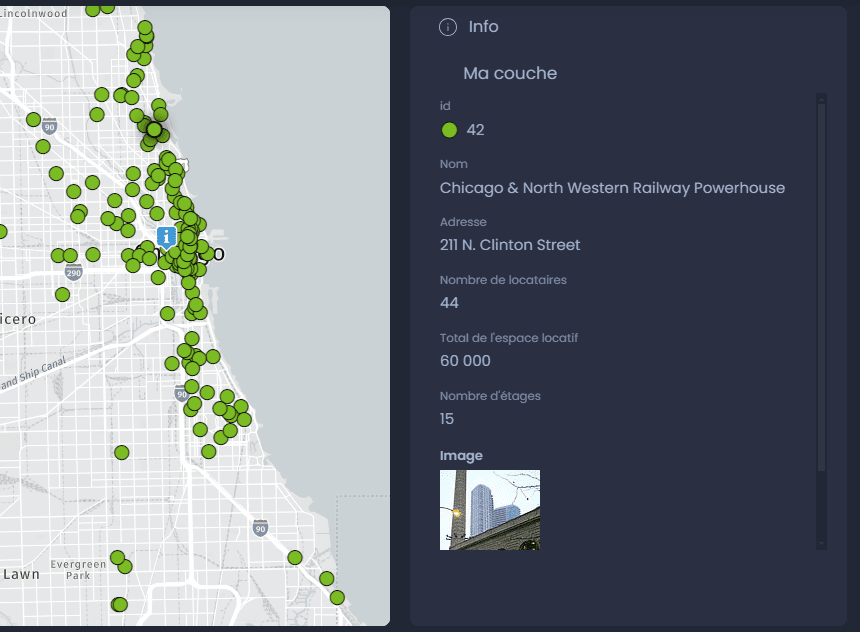This screenshot has width=860, height=632.
Task: Click the scrollbar up arrow in info panel
Action: point(821,99)
